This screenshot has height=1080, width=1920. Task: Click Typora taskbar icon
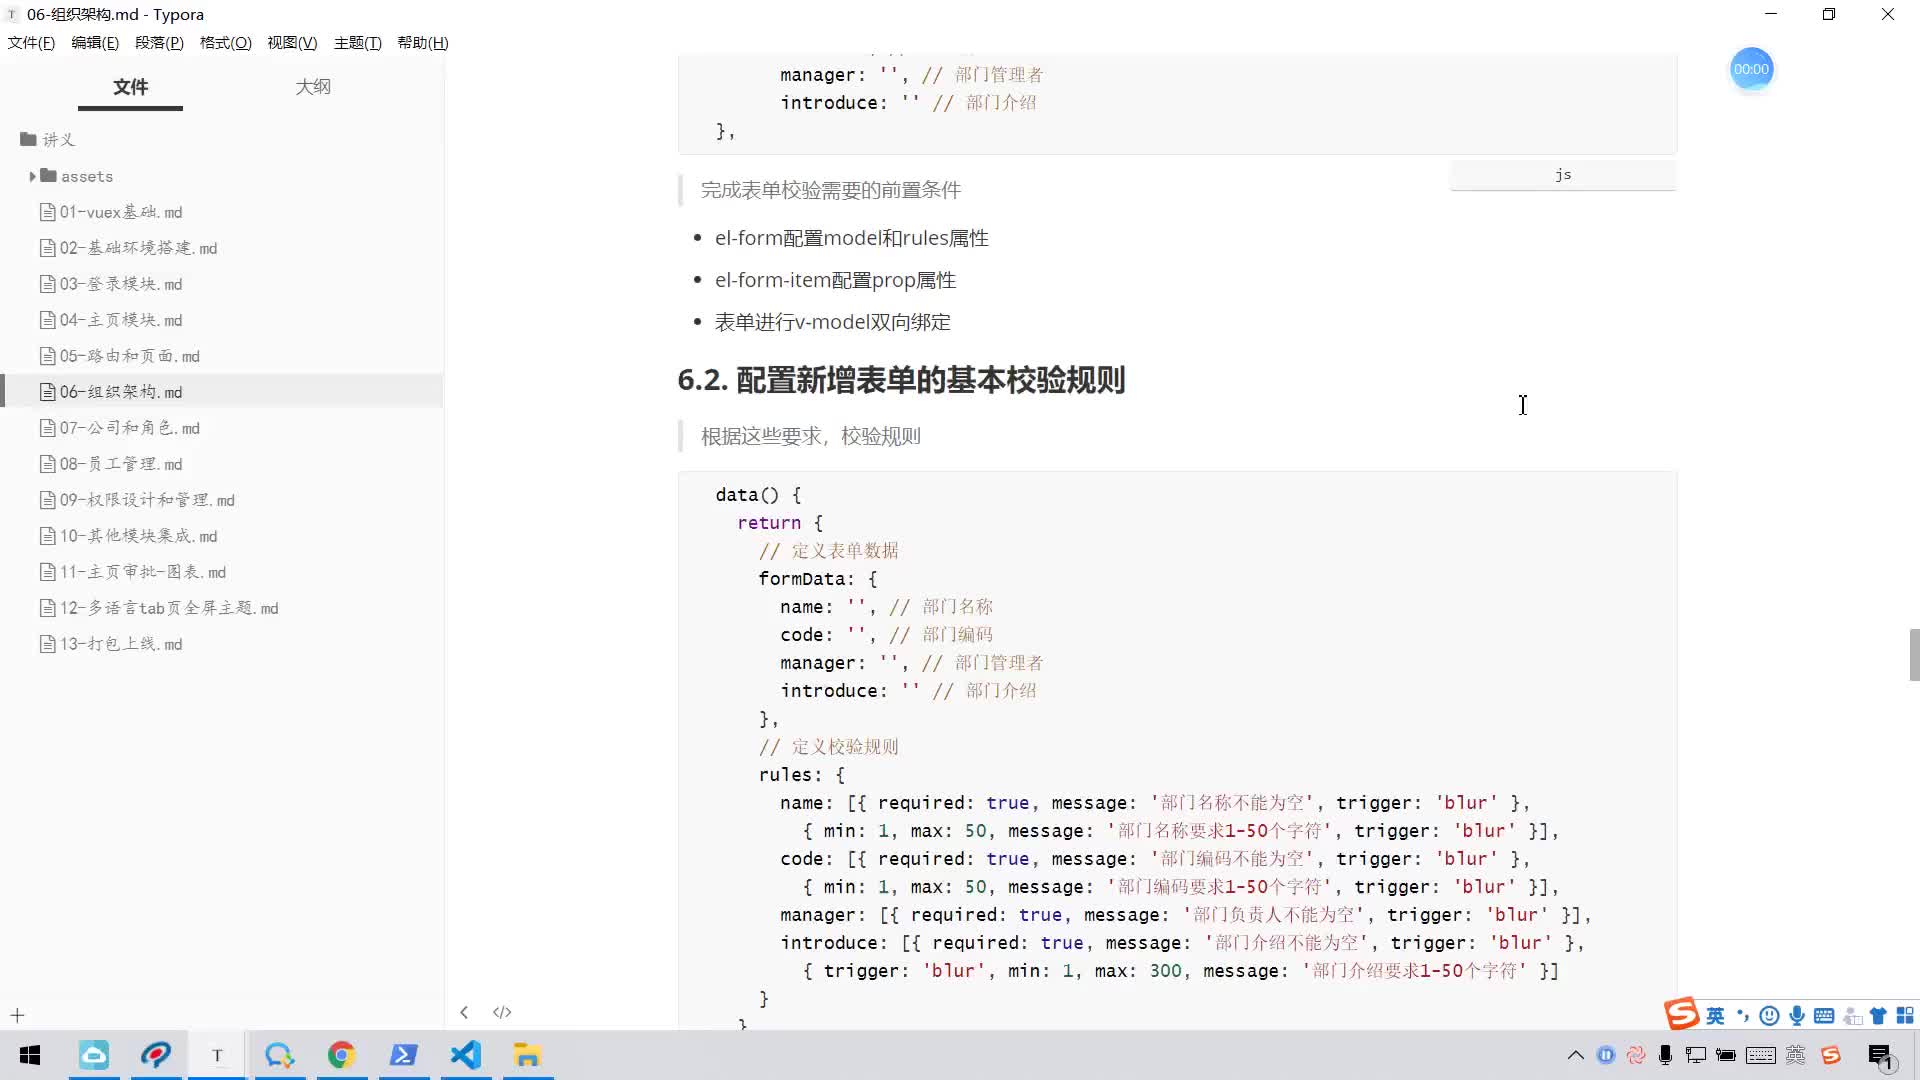tap(218, 1055)
